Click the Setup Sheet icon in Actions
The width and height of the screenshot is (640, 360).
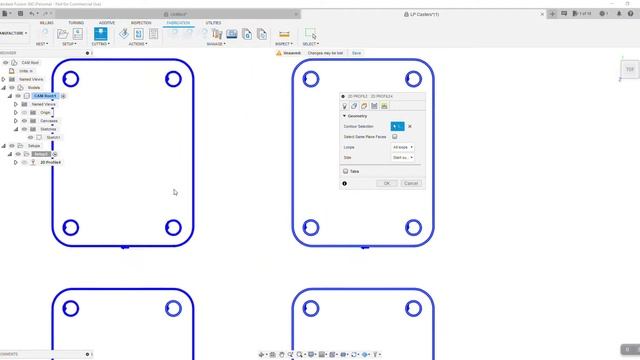(x=153, y=34)
